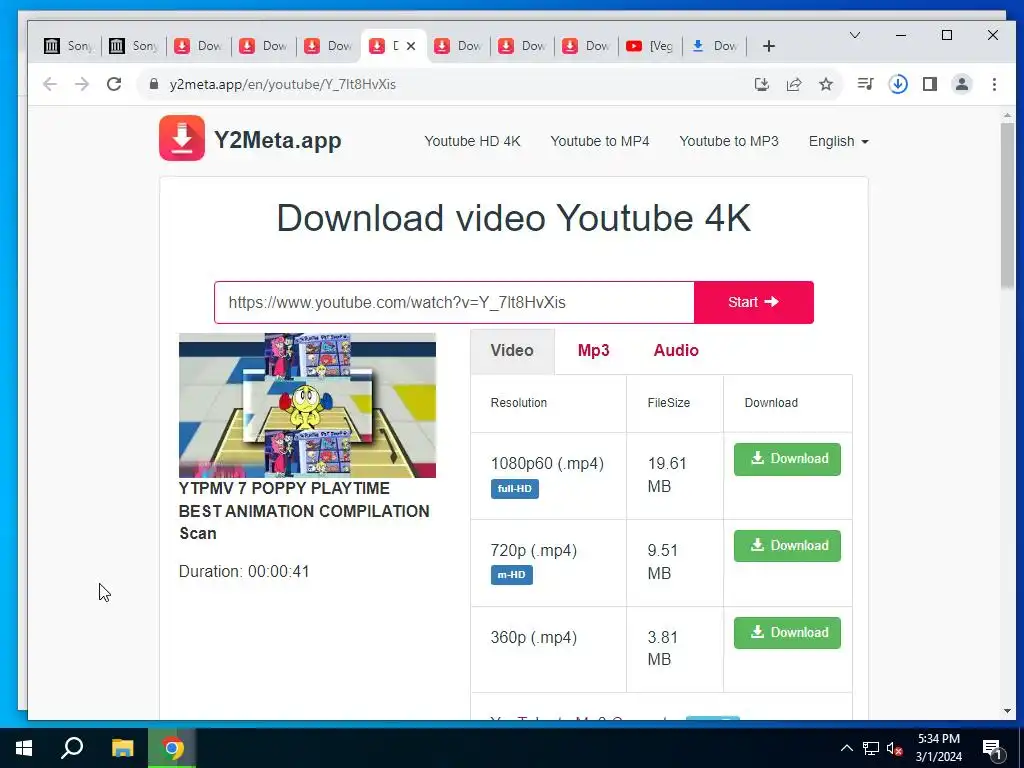The height and width of the screenshot is (768, 1024).
Task: Click the share page icon
Action: [x=793, y=84]
